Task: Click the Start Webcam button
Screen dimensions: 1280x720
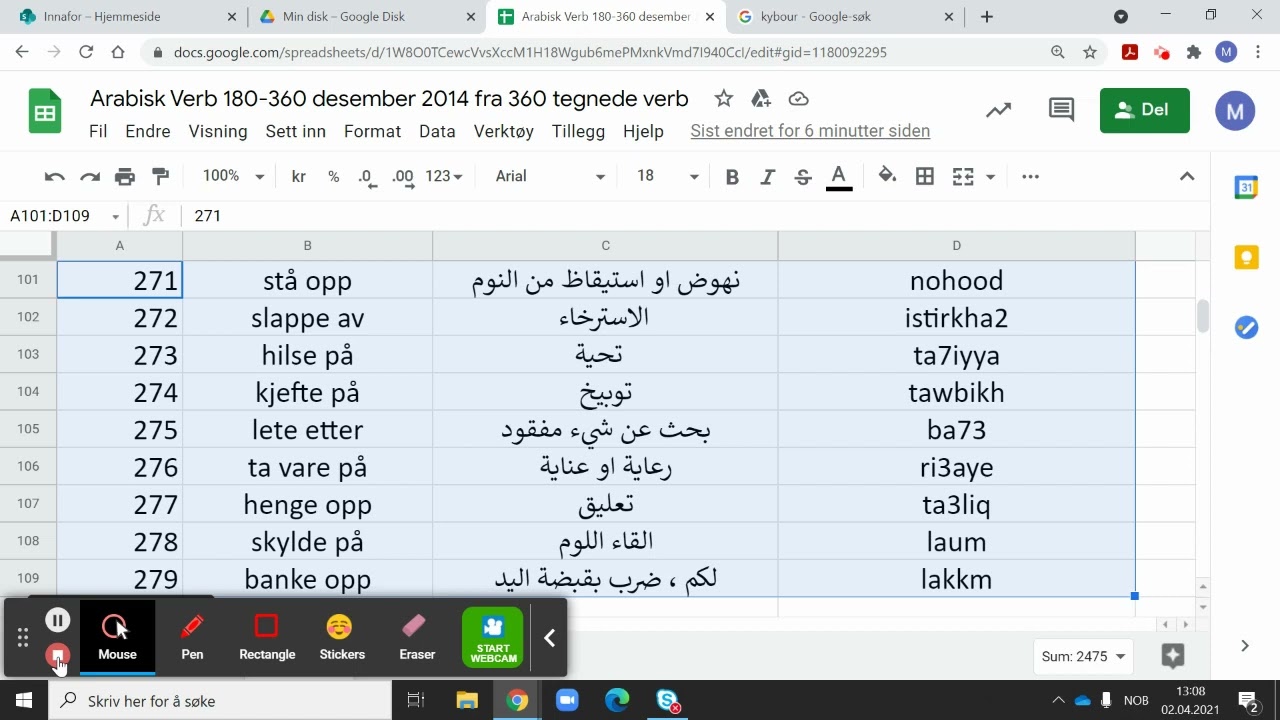Action: click(493, 638)
